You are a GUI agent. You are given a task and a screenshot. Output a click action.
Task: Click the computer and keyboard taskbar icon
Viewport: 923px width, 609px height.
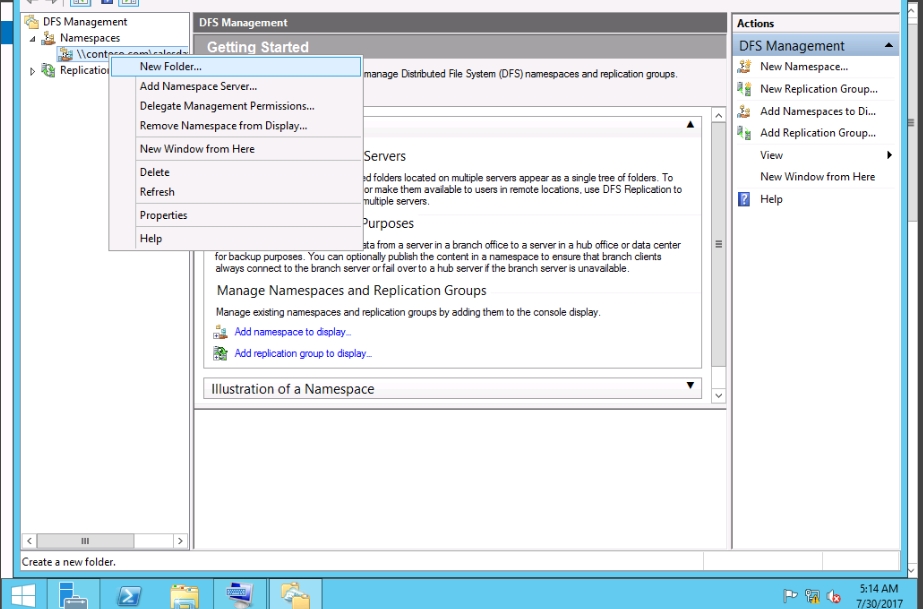239,595
